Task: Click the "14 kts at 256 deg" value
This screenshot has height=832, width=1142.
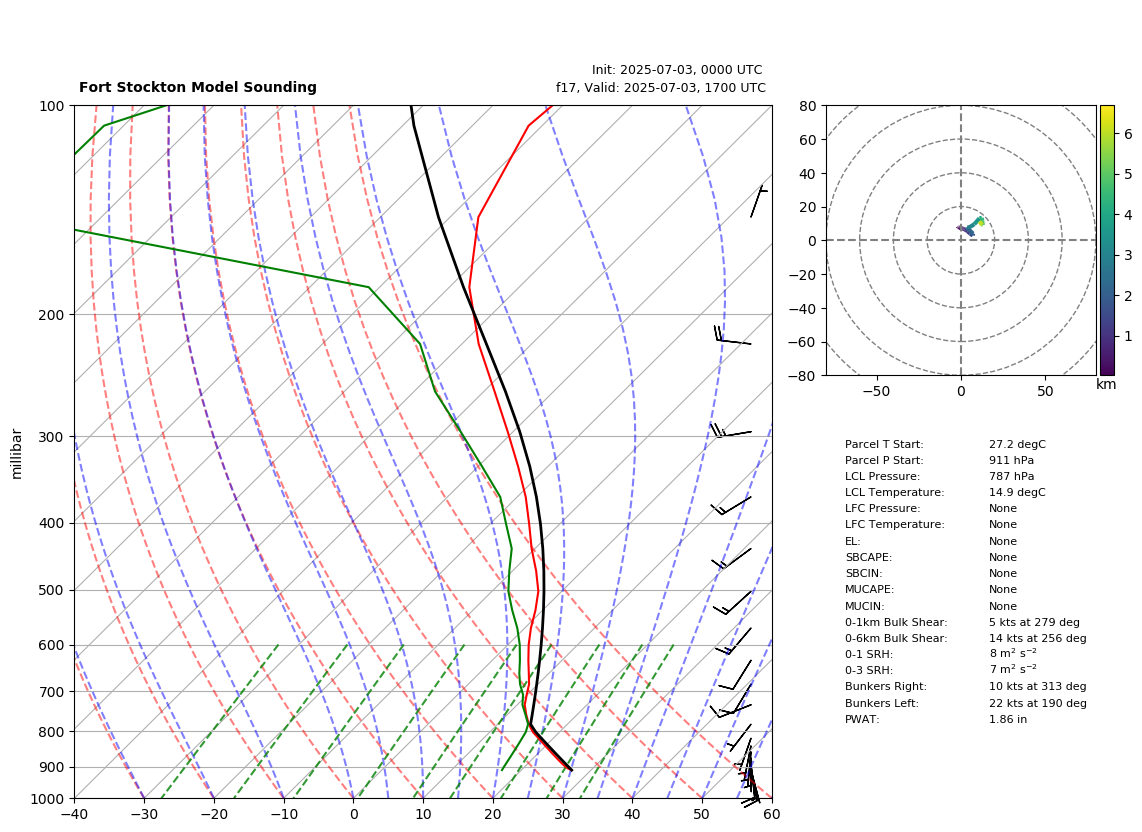Action: pyautogui.click(x=1038, y=638)
